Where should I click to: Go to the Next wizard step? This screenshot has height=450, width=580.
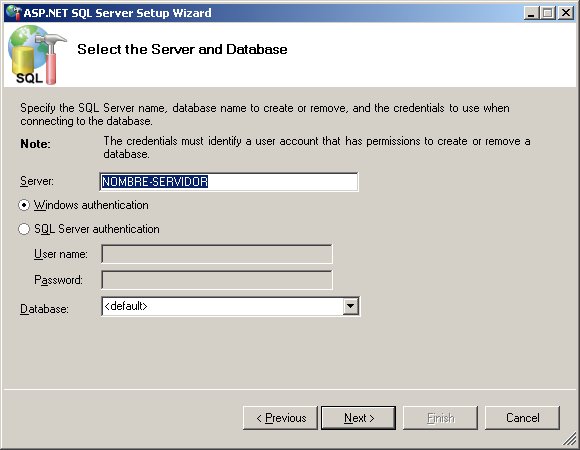coord(358,418)
